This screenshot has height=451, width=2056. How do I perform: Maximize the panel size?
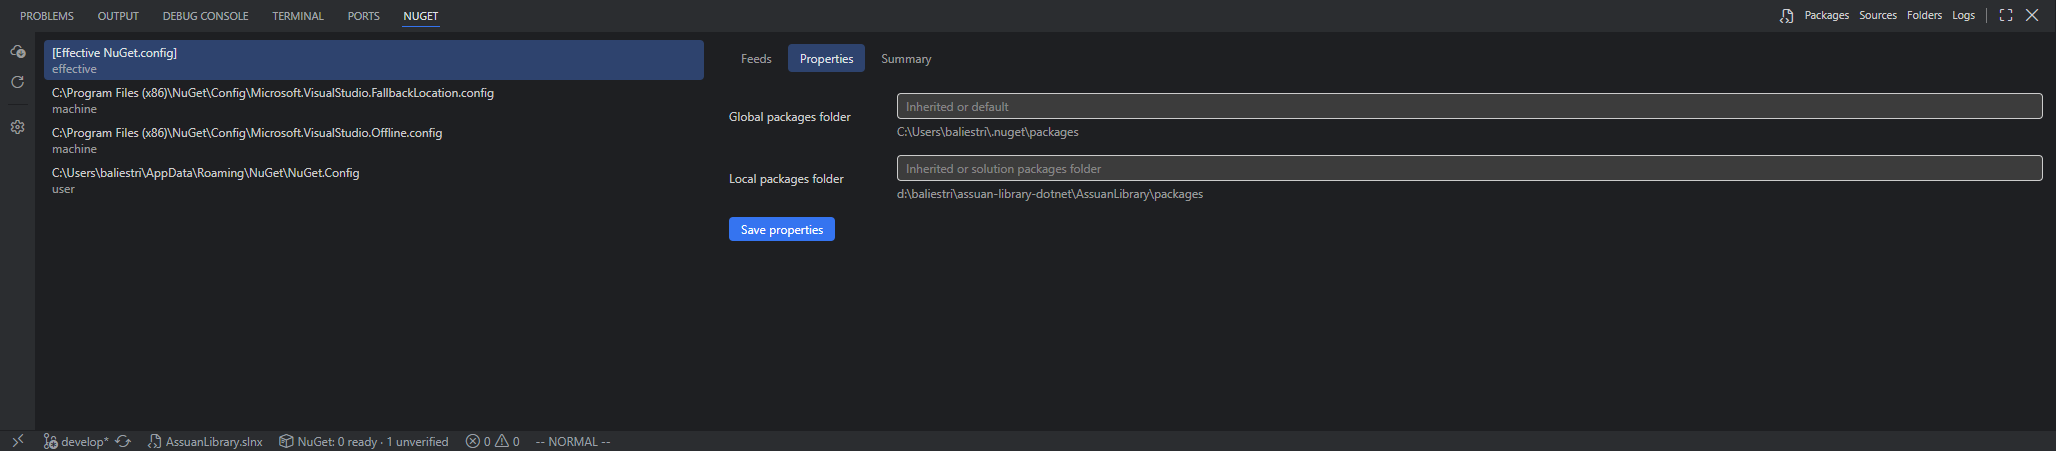point(2006,16)
